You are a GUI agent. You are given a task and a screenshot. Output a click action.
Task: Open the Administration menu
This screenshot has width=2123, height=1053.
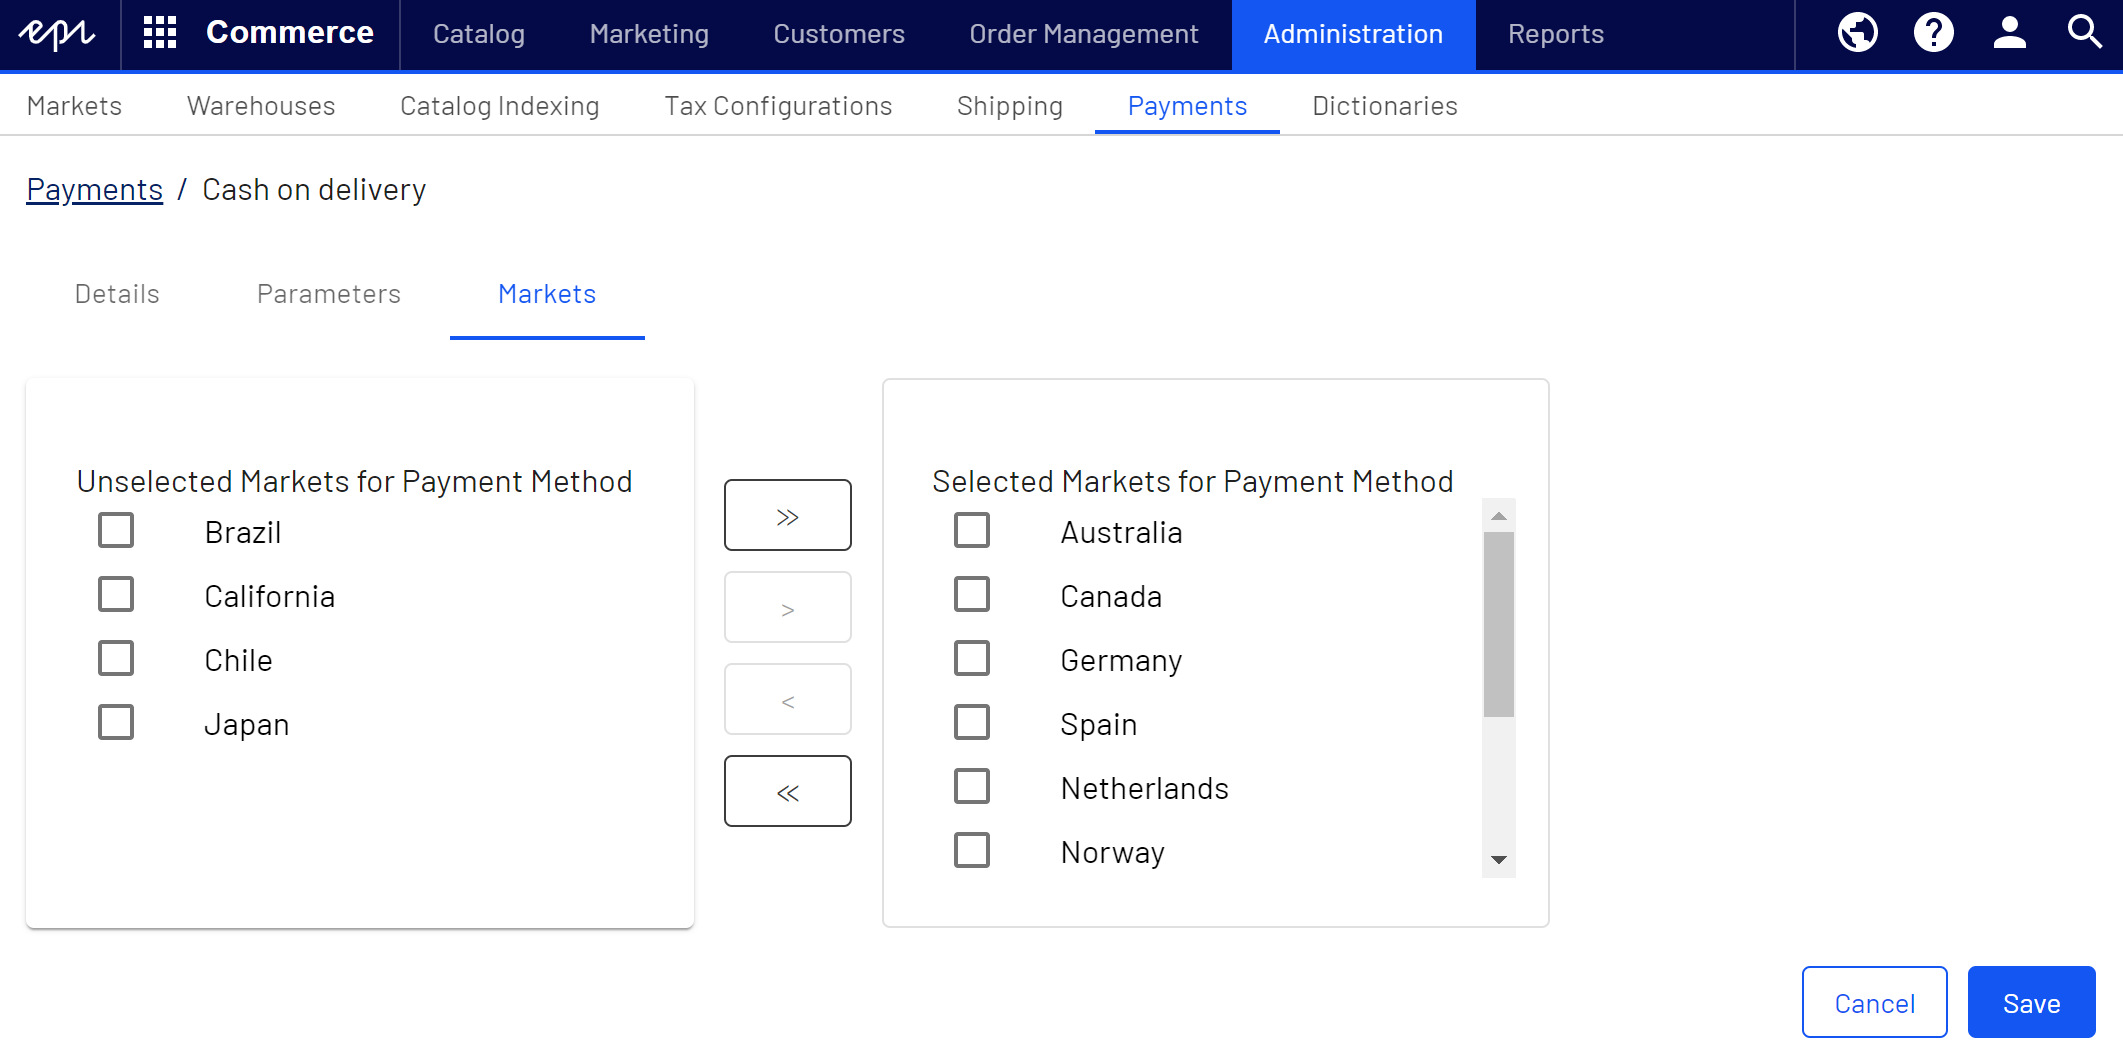(x=1353, y=33)
